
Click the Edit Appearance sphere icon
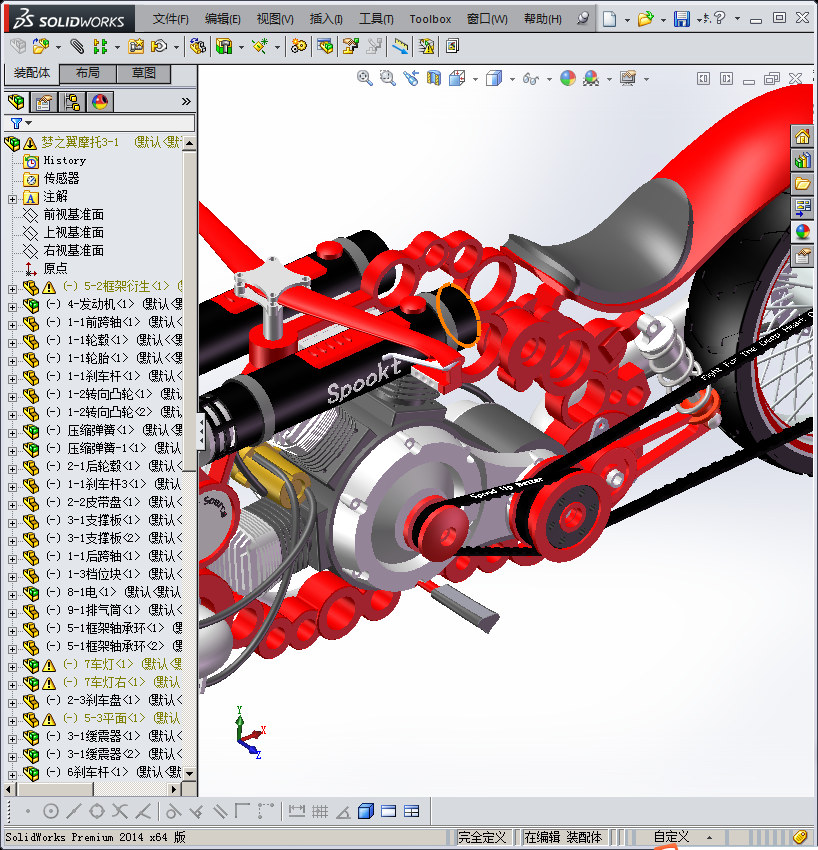(x=568, y=79)
